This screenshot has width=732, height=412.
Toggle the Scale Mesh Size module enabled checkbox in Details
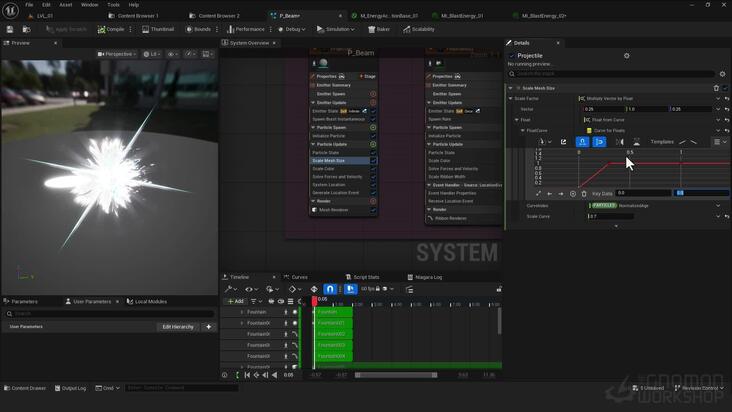[x=725, y=88]
